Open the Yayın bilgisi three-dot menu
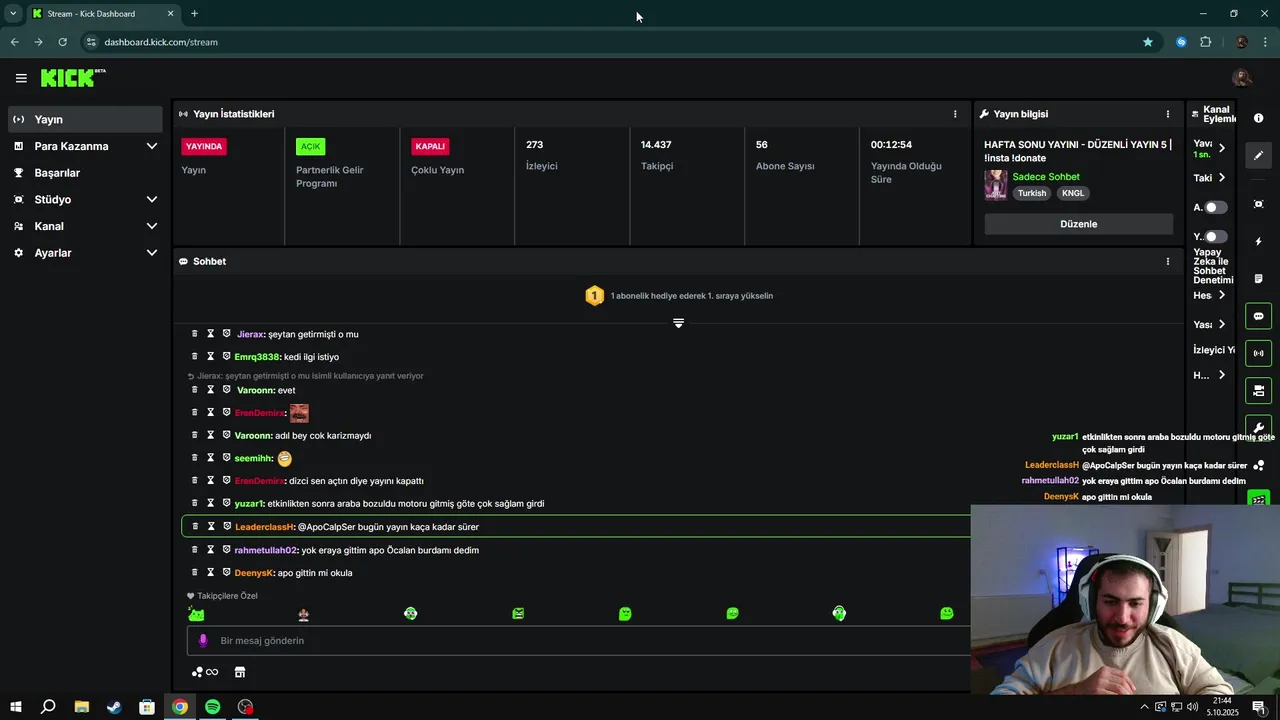 [x=1168, y=114]
